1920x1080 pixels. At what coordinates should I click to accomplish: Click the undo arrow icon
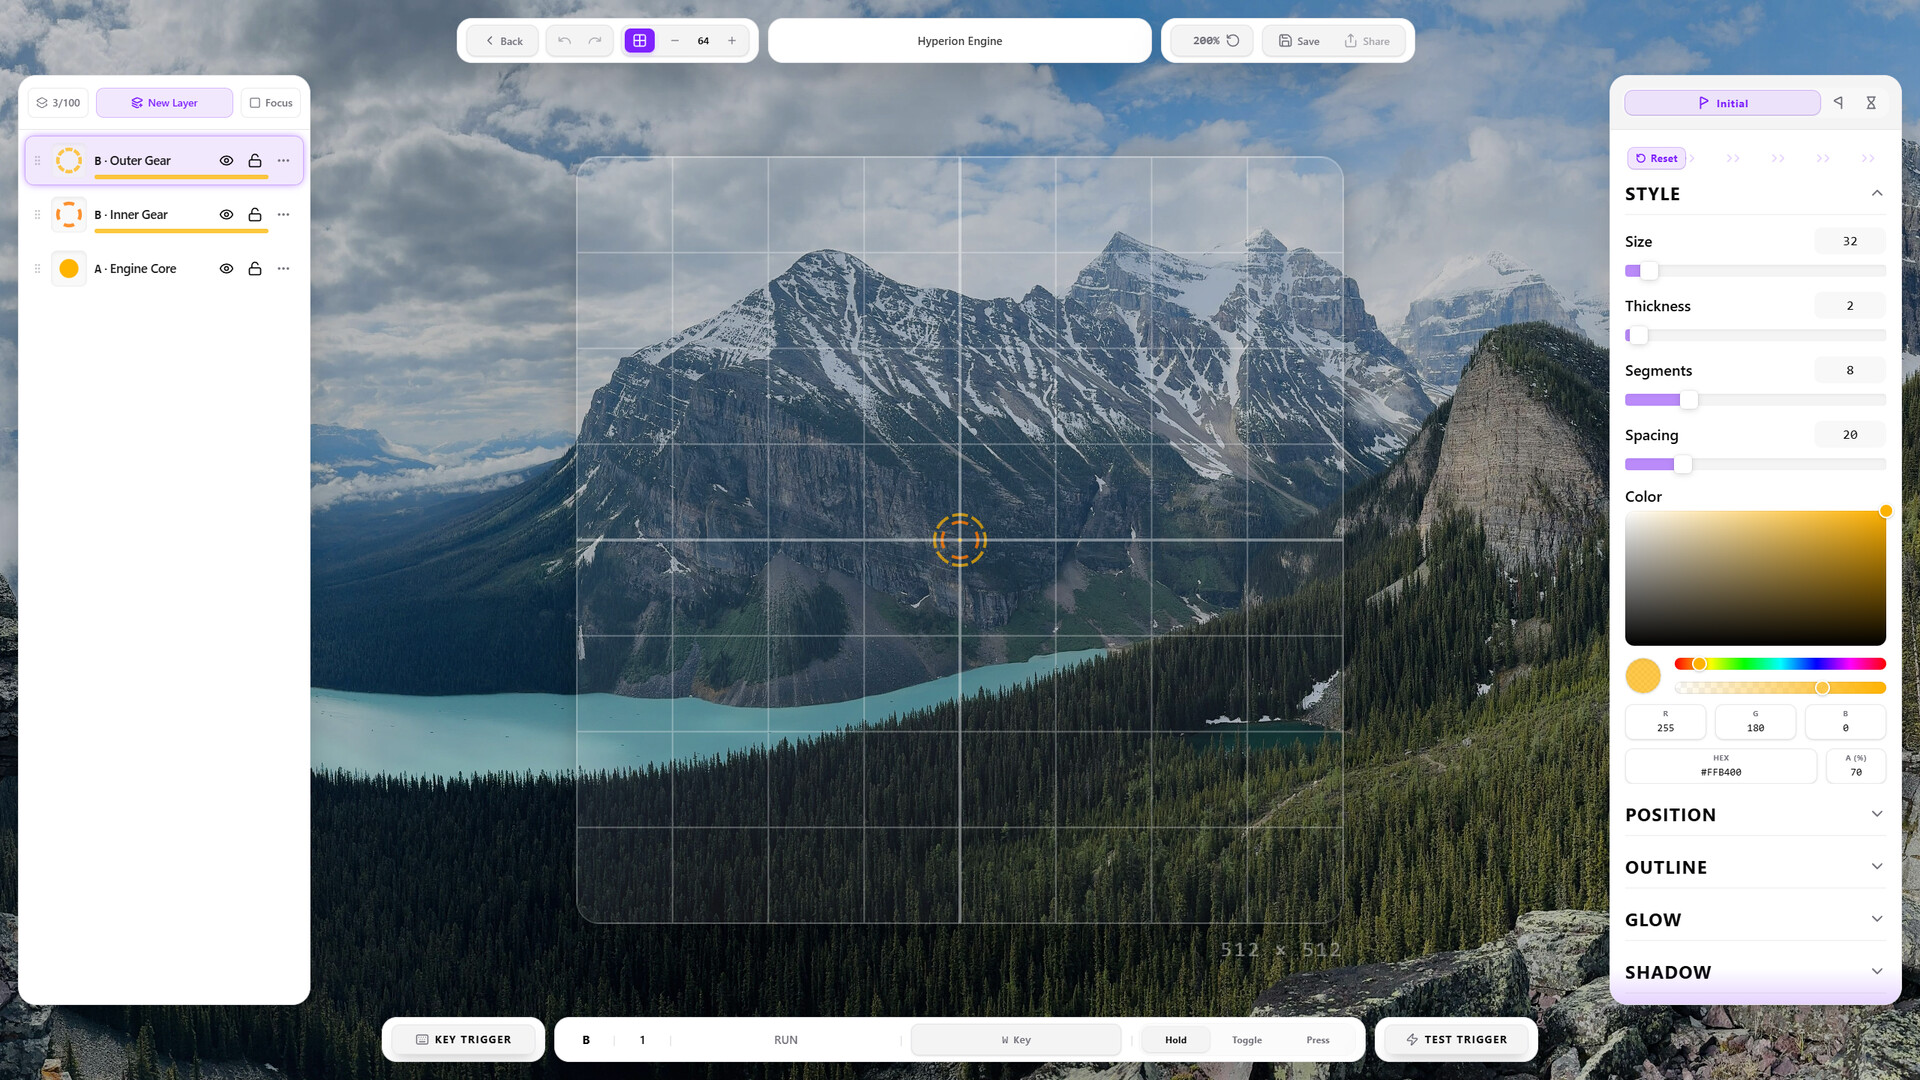[564, 41]
